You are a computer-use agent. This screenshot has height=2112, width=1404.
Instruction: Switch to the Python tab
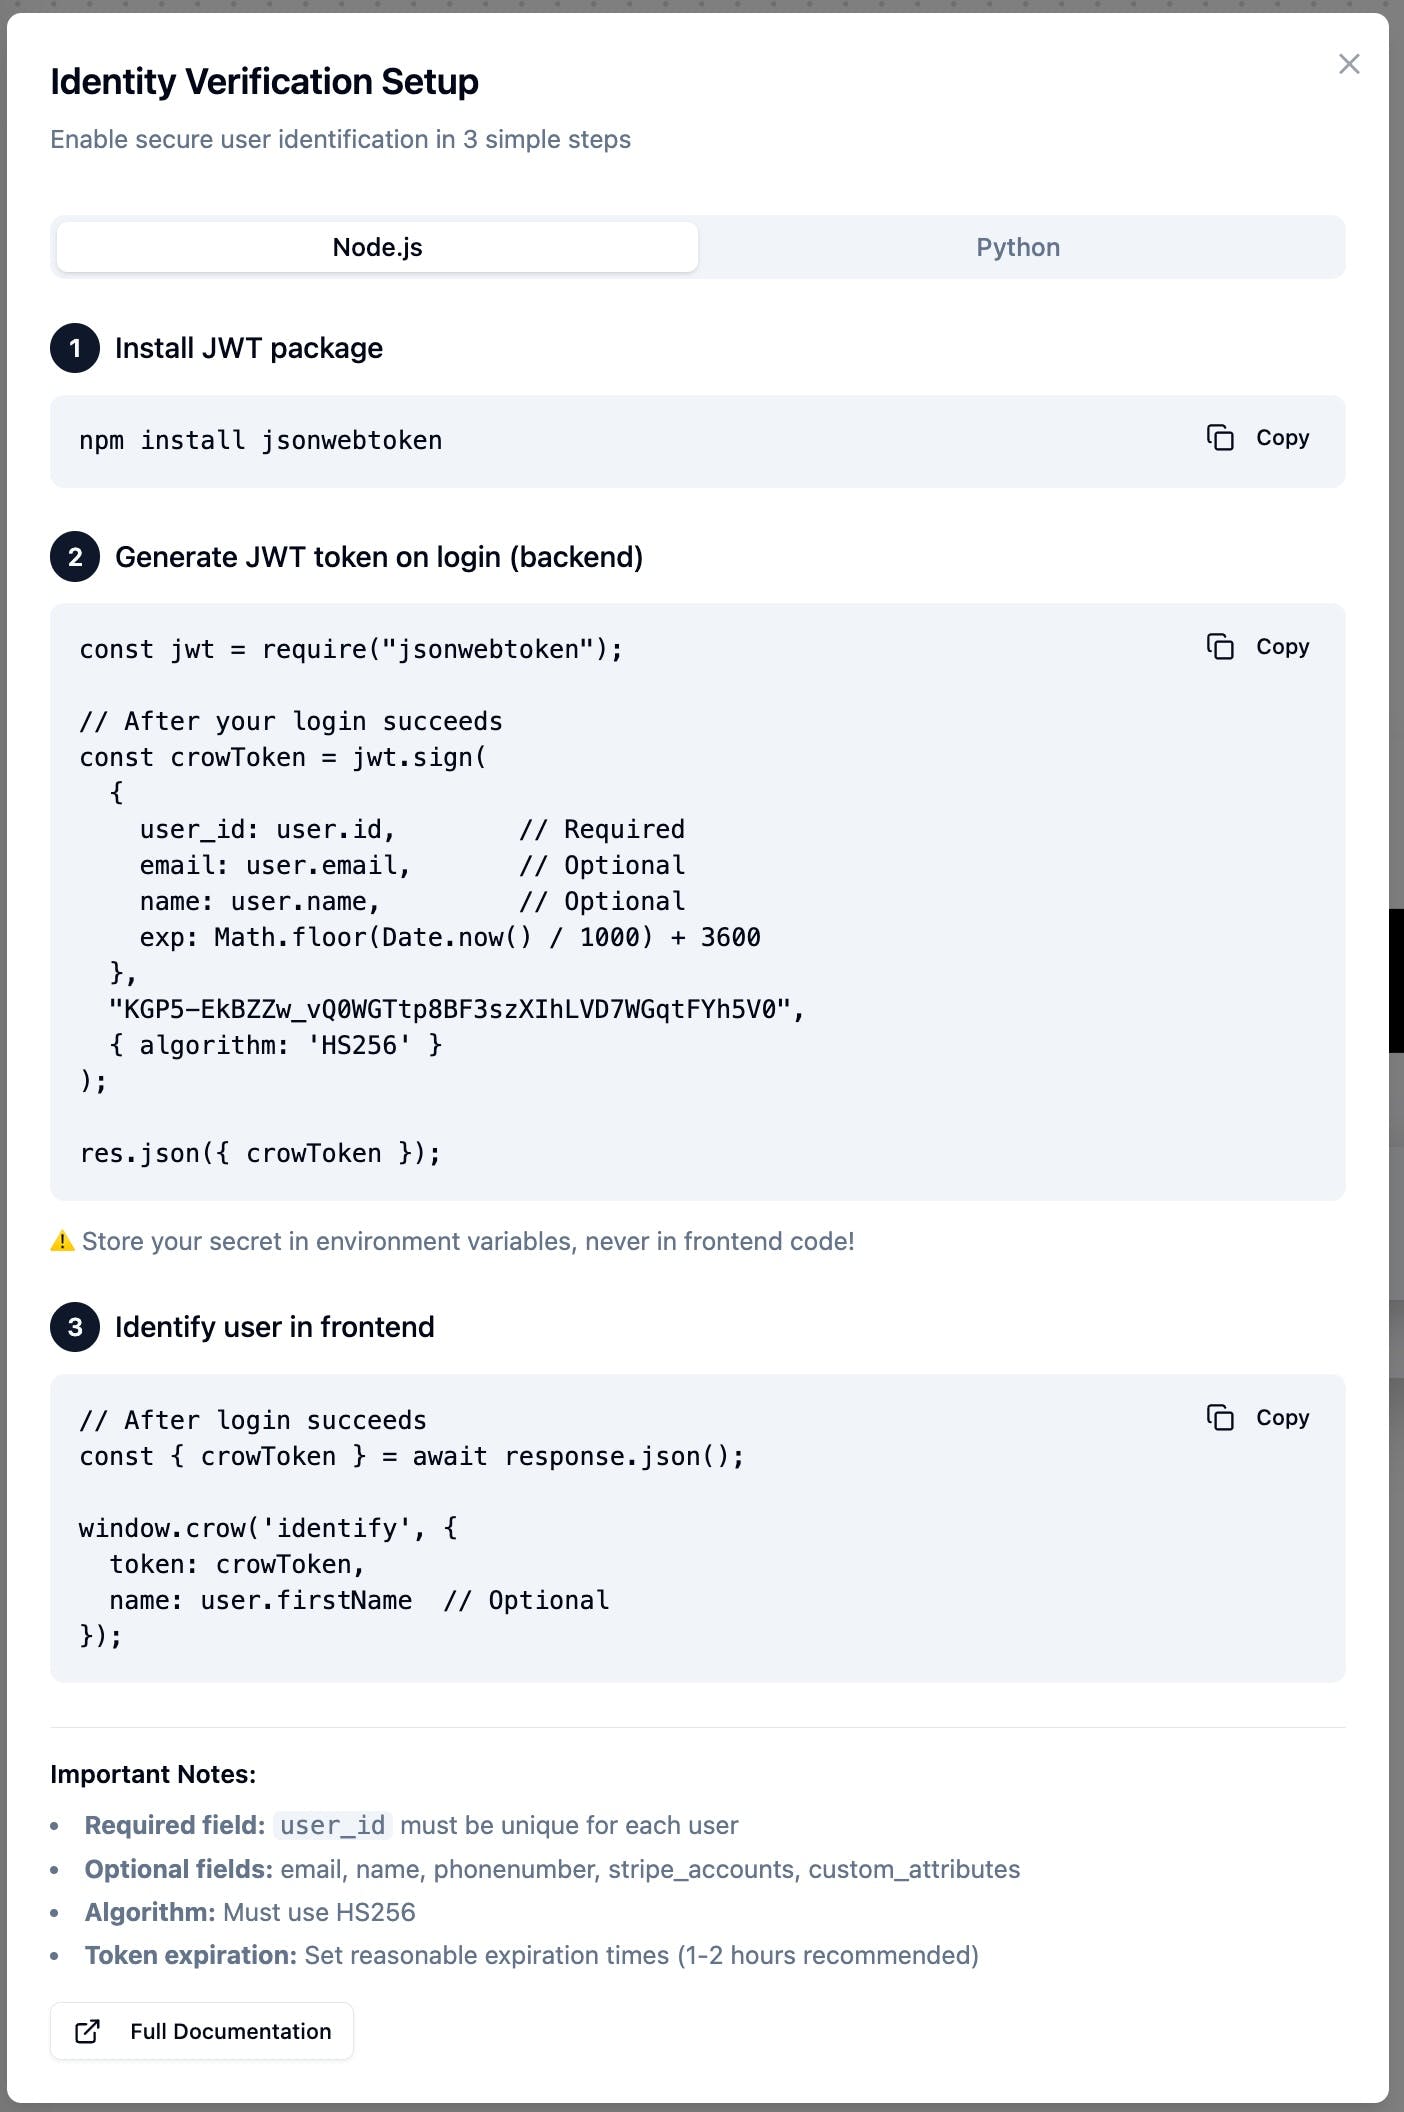(1018, 247)
